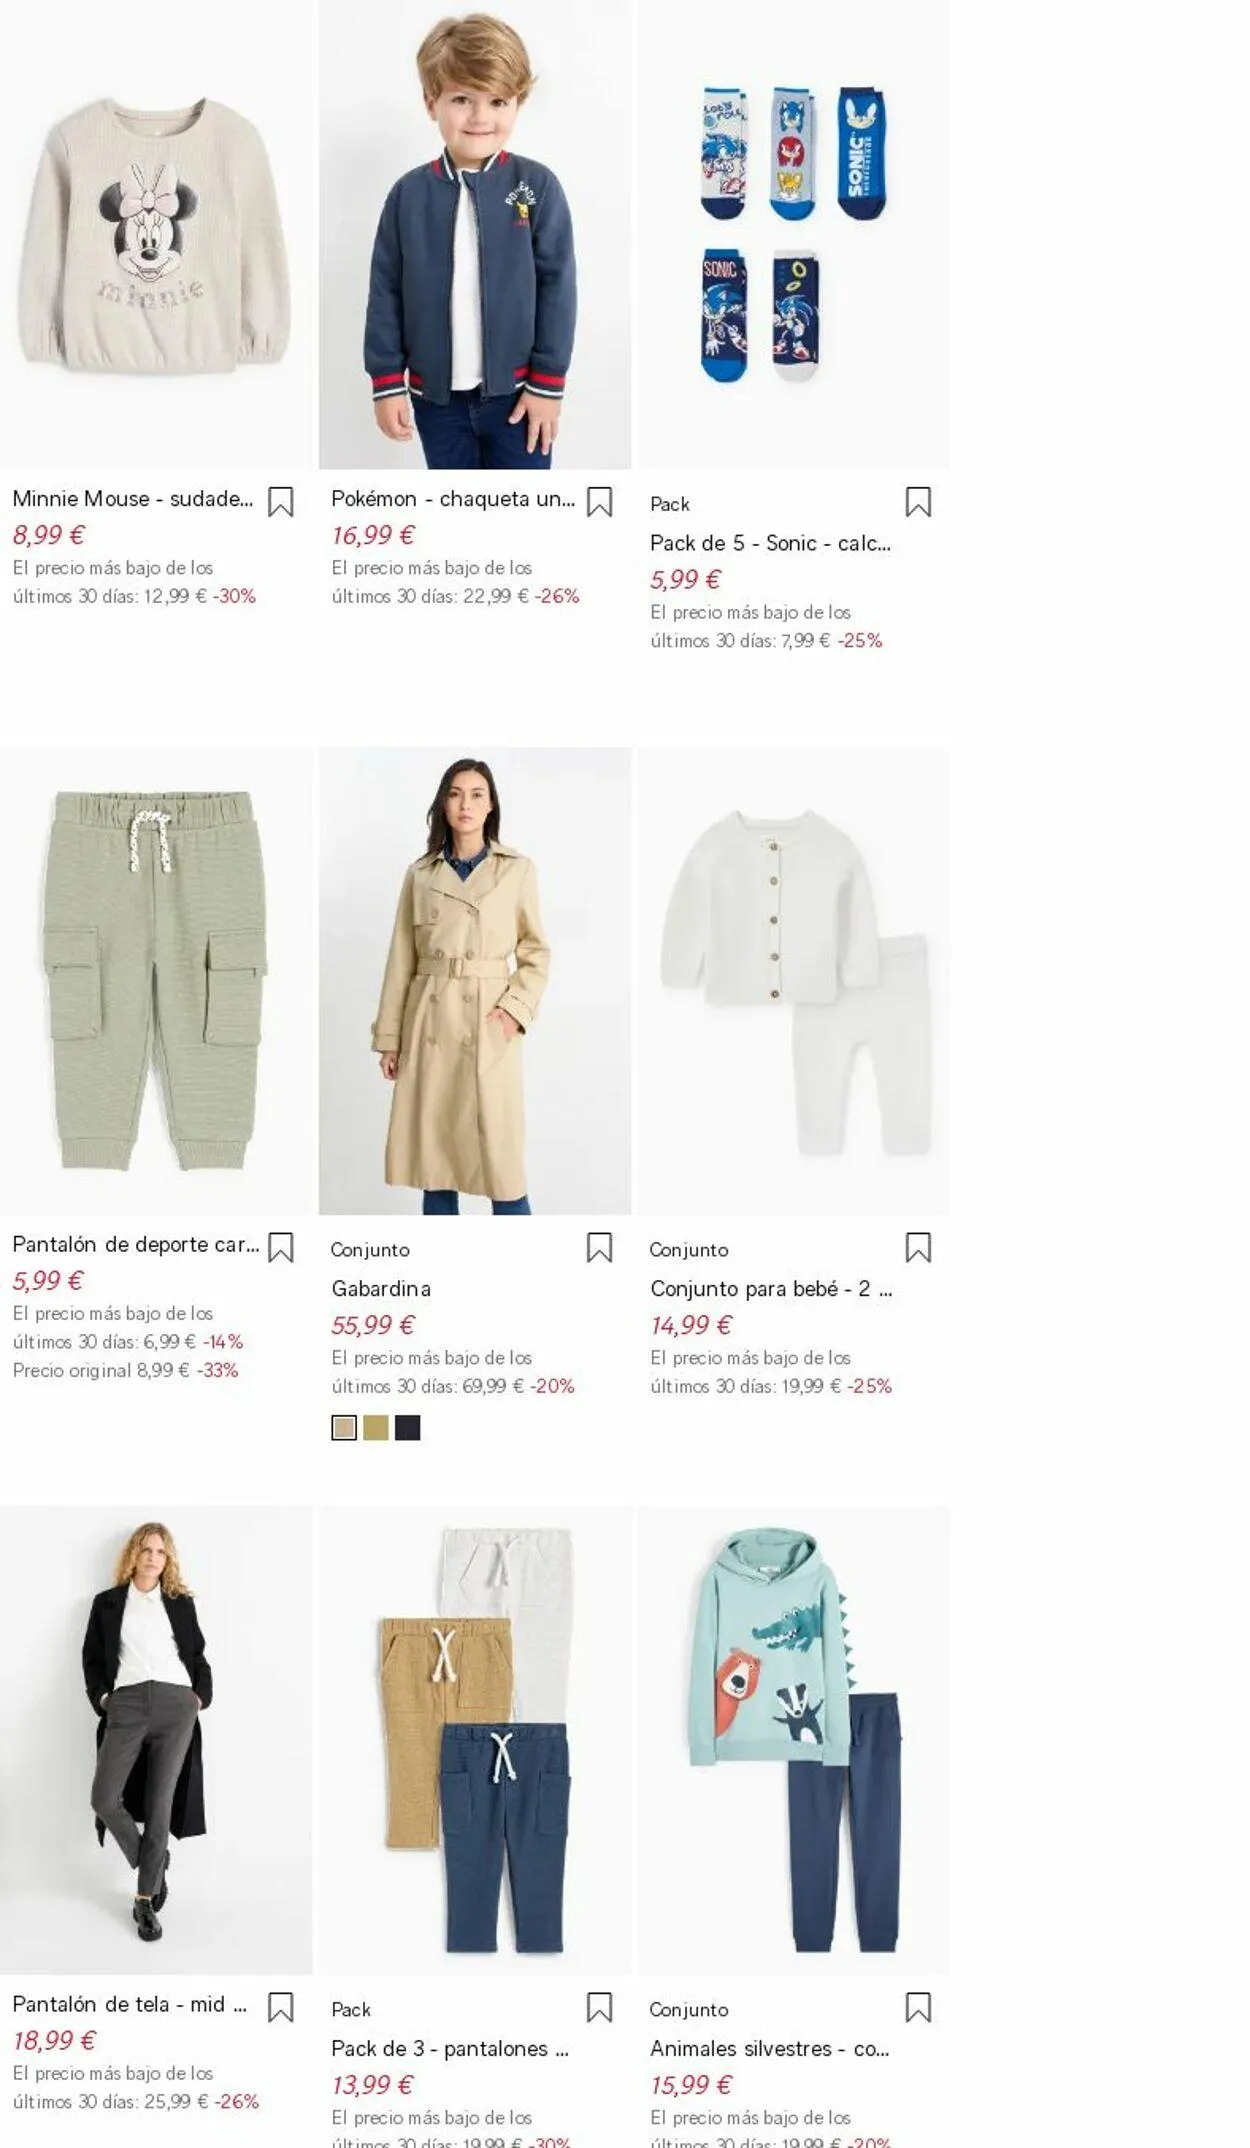Bookmark the Sonic socks pack
The width and height of the screenshot is (1250, 2148).
pyautogui.click(x=918, y=502)
